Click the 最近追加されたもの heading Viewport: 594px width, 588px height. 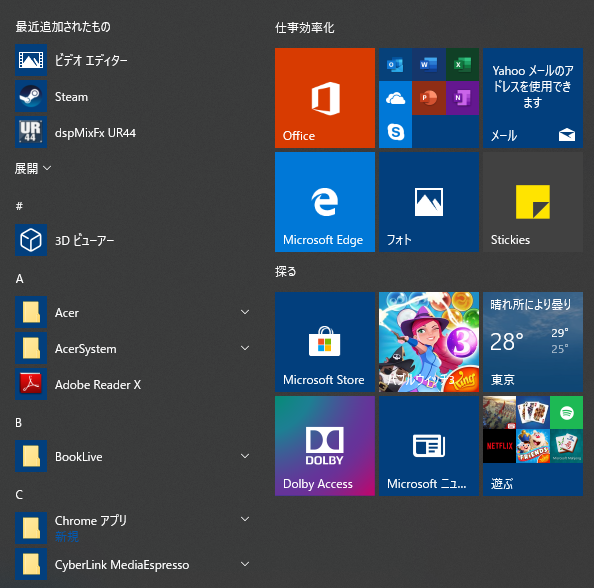coord(63,27)
